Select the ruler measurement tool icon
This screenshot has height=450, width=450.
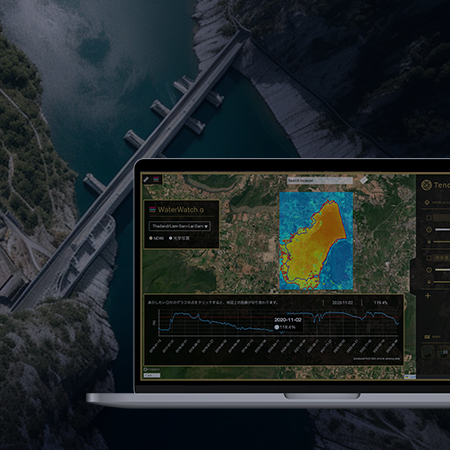coord(146,180)
